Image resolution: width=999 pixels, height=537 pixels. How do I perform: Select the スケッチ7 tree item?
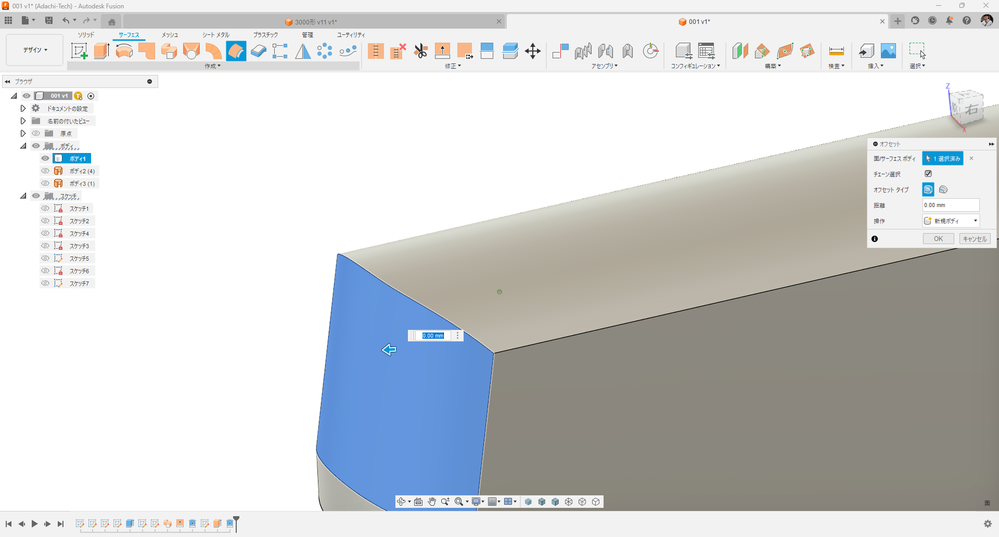(x=79, y=283)
